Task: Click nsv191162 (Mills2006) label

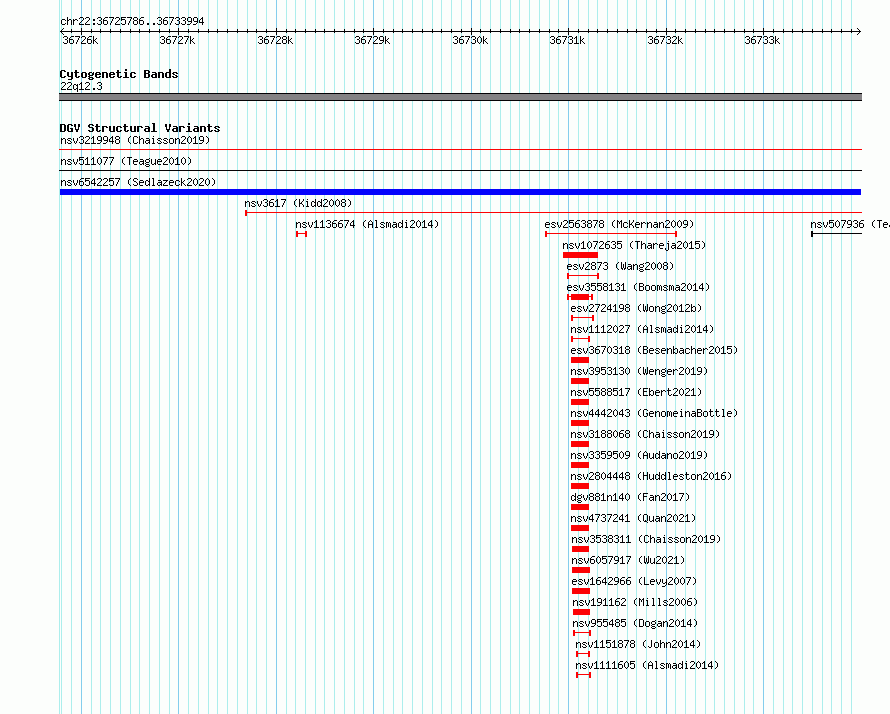Action: pos(635,602)
